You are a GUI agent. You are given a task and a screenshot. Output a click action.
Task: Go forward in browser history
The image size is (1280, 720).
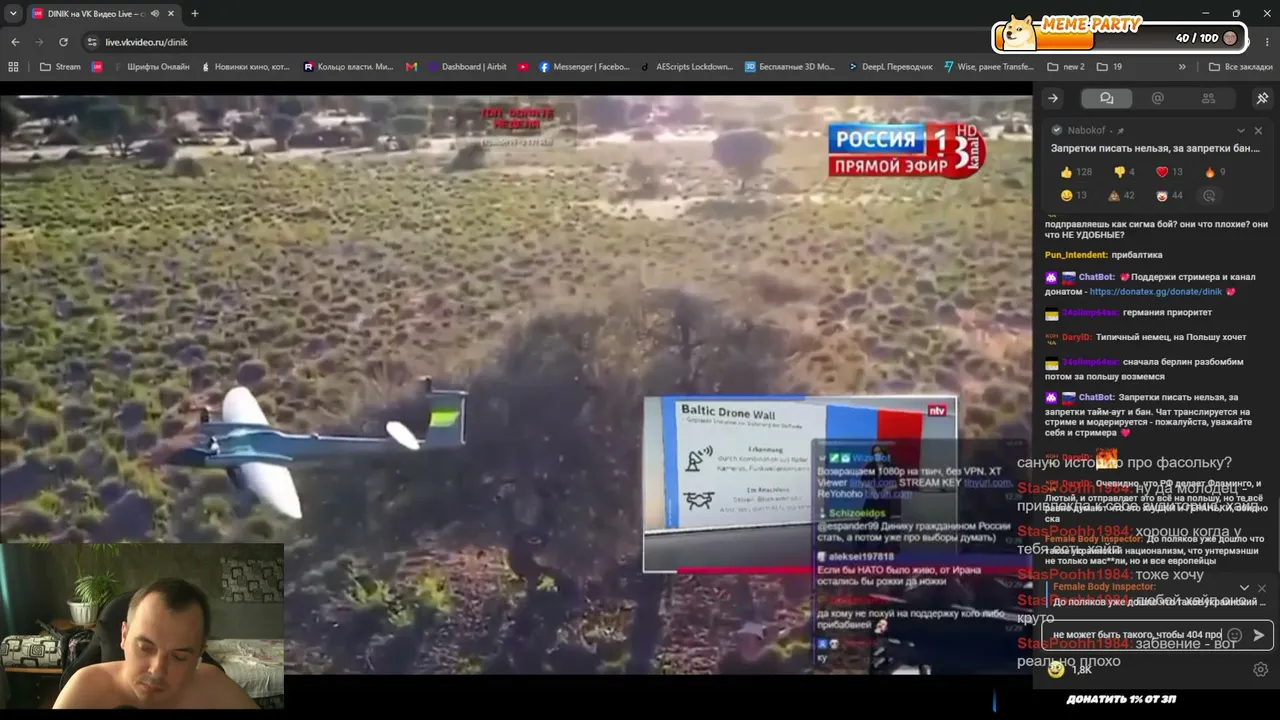pyautogui.click(x=39, y=42)
